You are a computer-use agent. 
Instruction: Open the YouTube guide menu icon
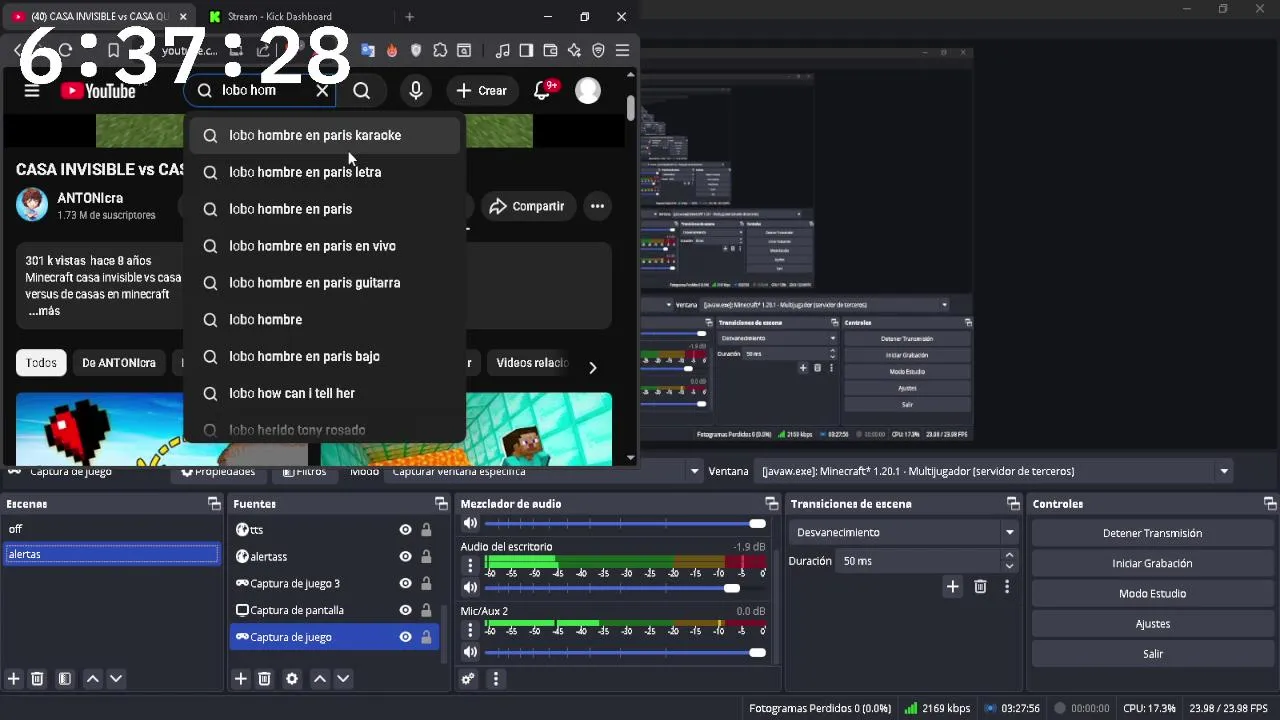pyautogui.click(x=32, y=91)
